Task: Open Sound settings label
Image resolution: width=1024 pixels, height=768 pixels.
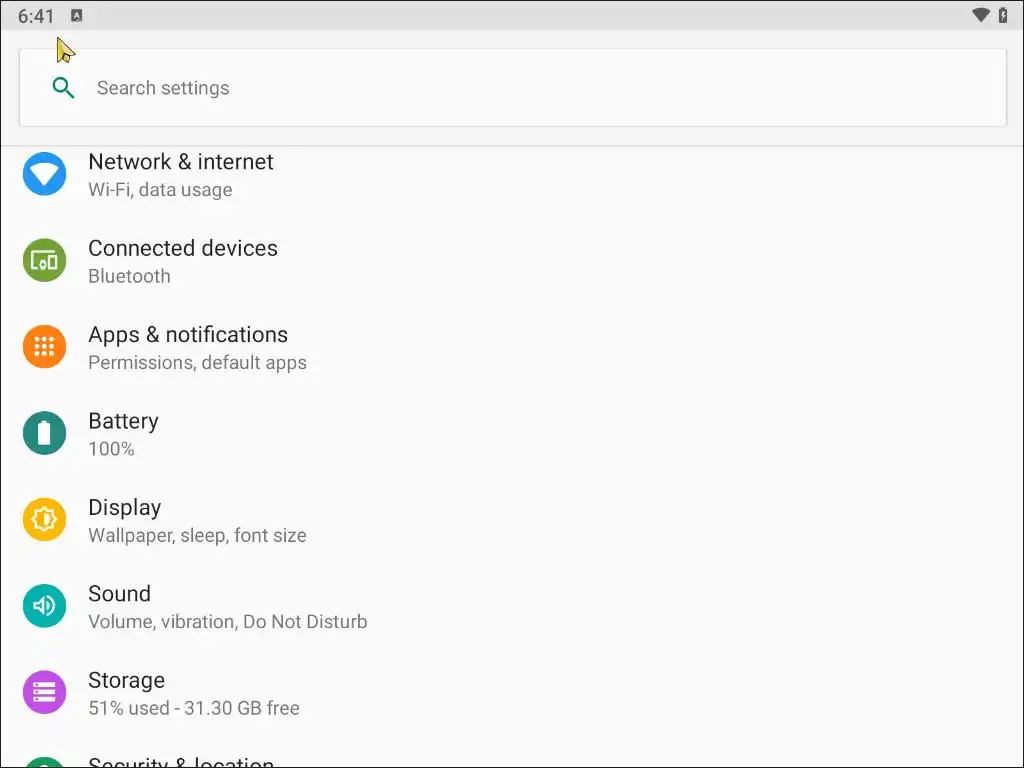Action: [x=119, y=594]
